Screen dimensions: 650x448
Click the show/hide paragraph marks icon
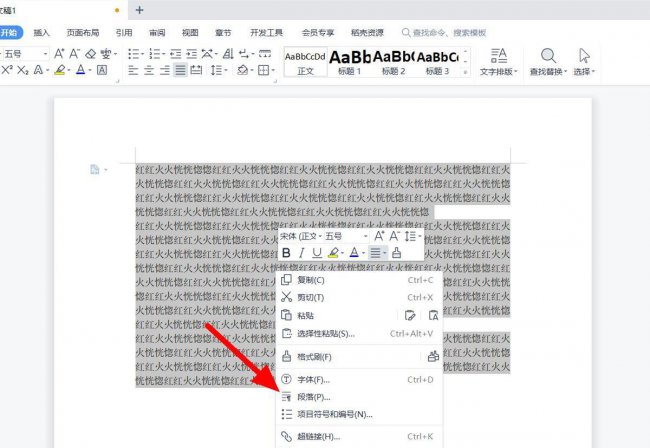[x=245, y=54]
